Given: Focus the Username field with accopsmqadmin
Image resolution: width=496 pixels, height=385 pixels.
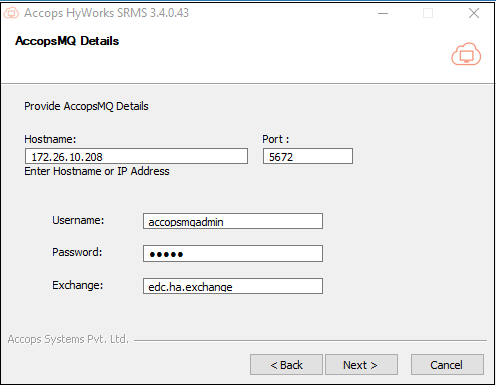Looking at the screenshot, I should (233, 221).
